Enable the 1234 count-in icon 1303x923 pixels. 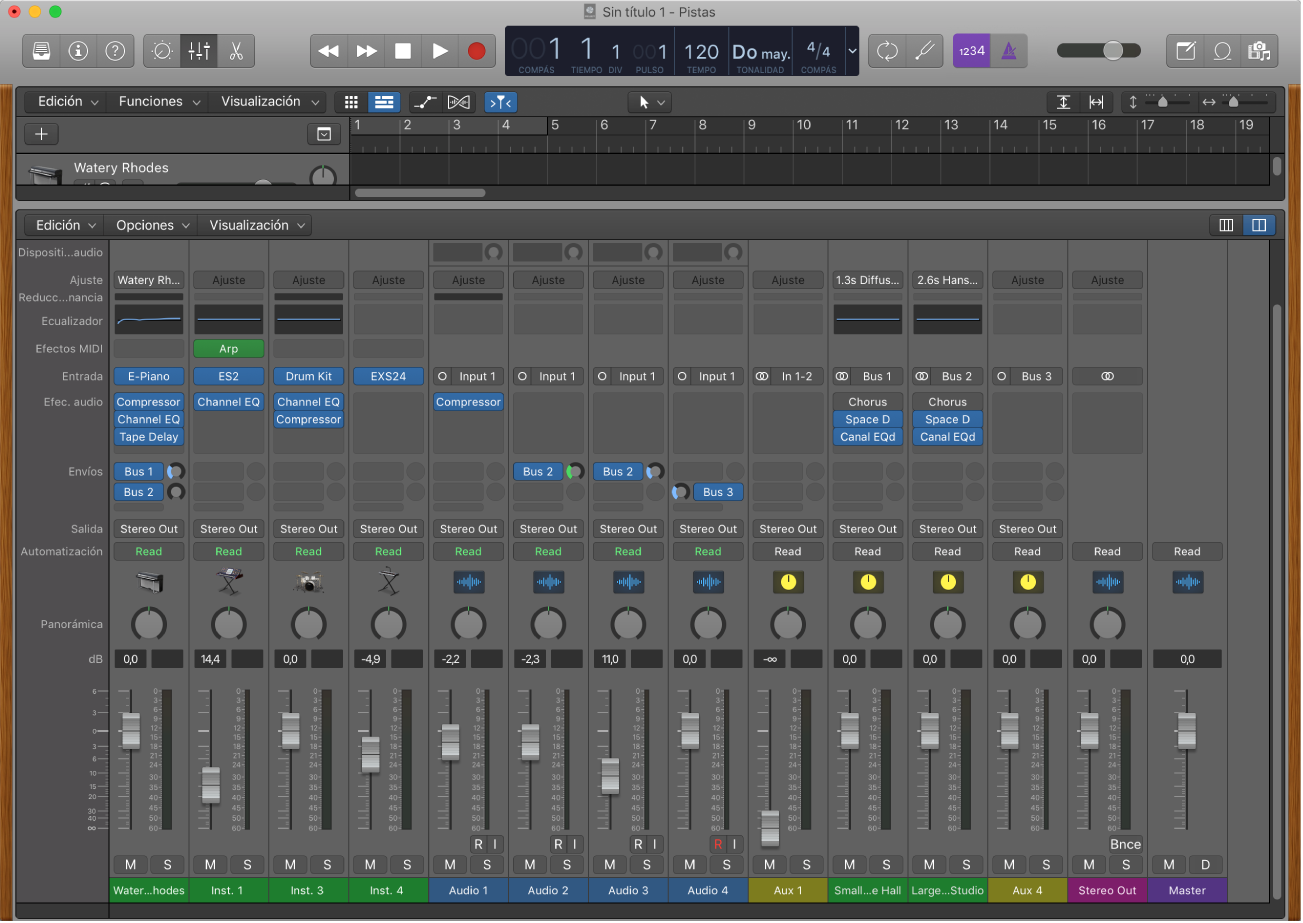click(x=970, y=50)
